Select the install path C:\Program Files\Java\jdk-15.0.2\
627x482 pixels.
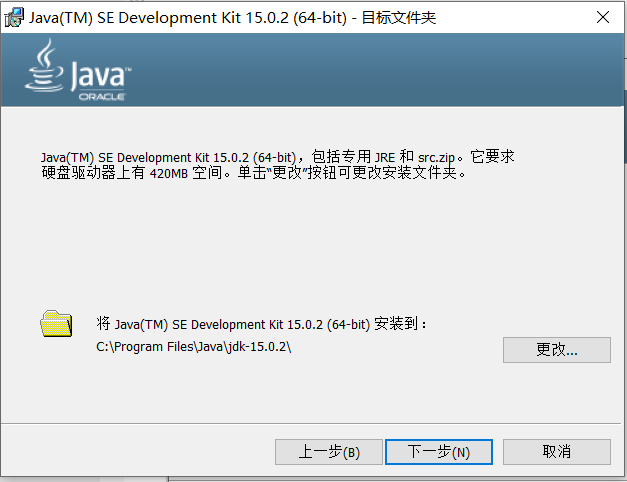coord(194,347)
